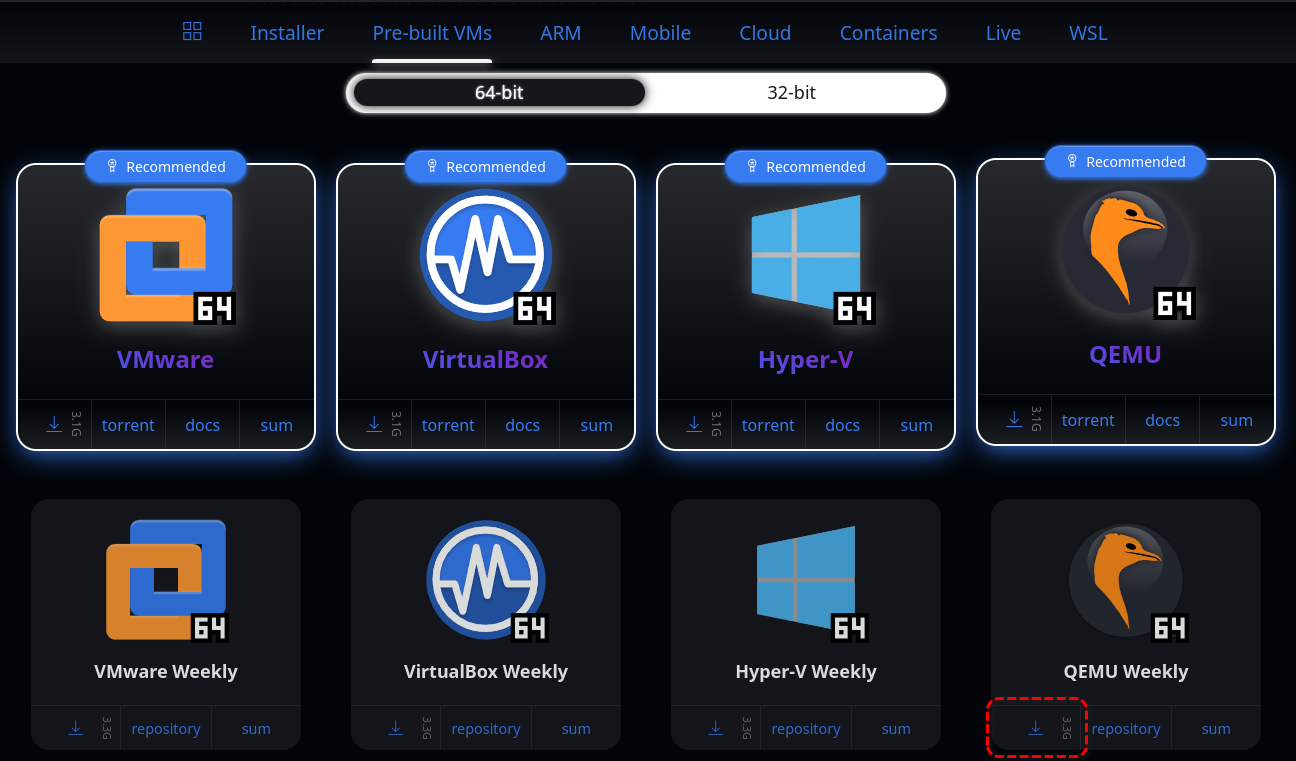1296x761 pixels.
Task: Open the repository link for Hyper-V Weekly
Action: pos(806,729)
